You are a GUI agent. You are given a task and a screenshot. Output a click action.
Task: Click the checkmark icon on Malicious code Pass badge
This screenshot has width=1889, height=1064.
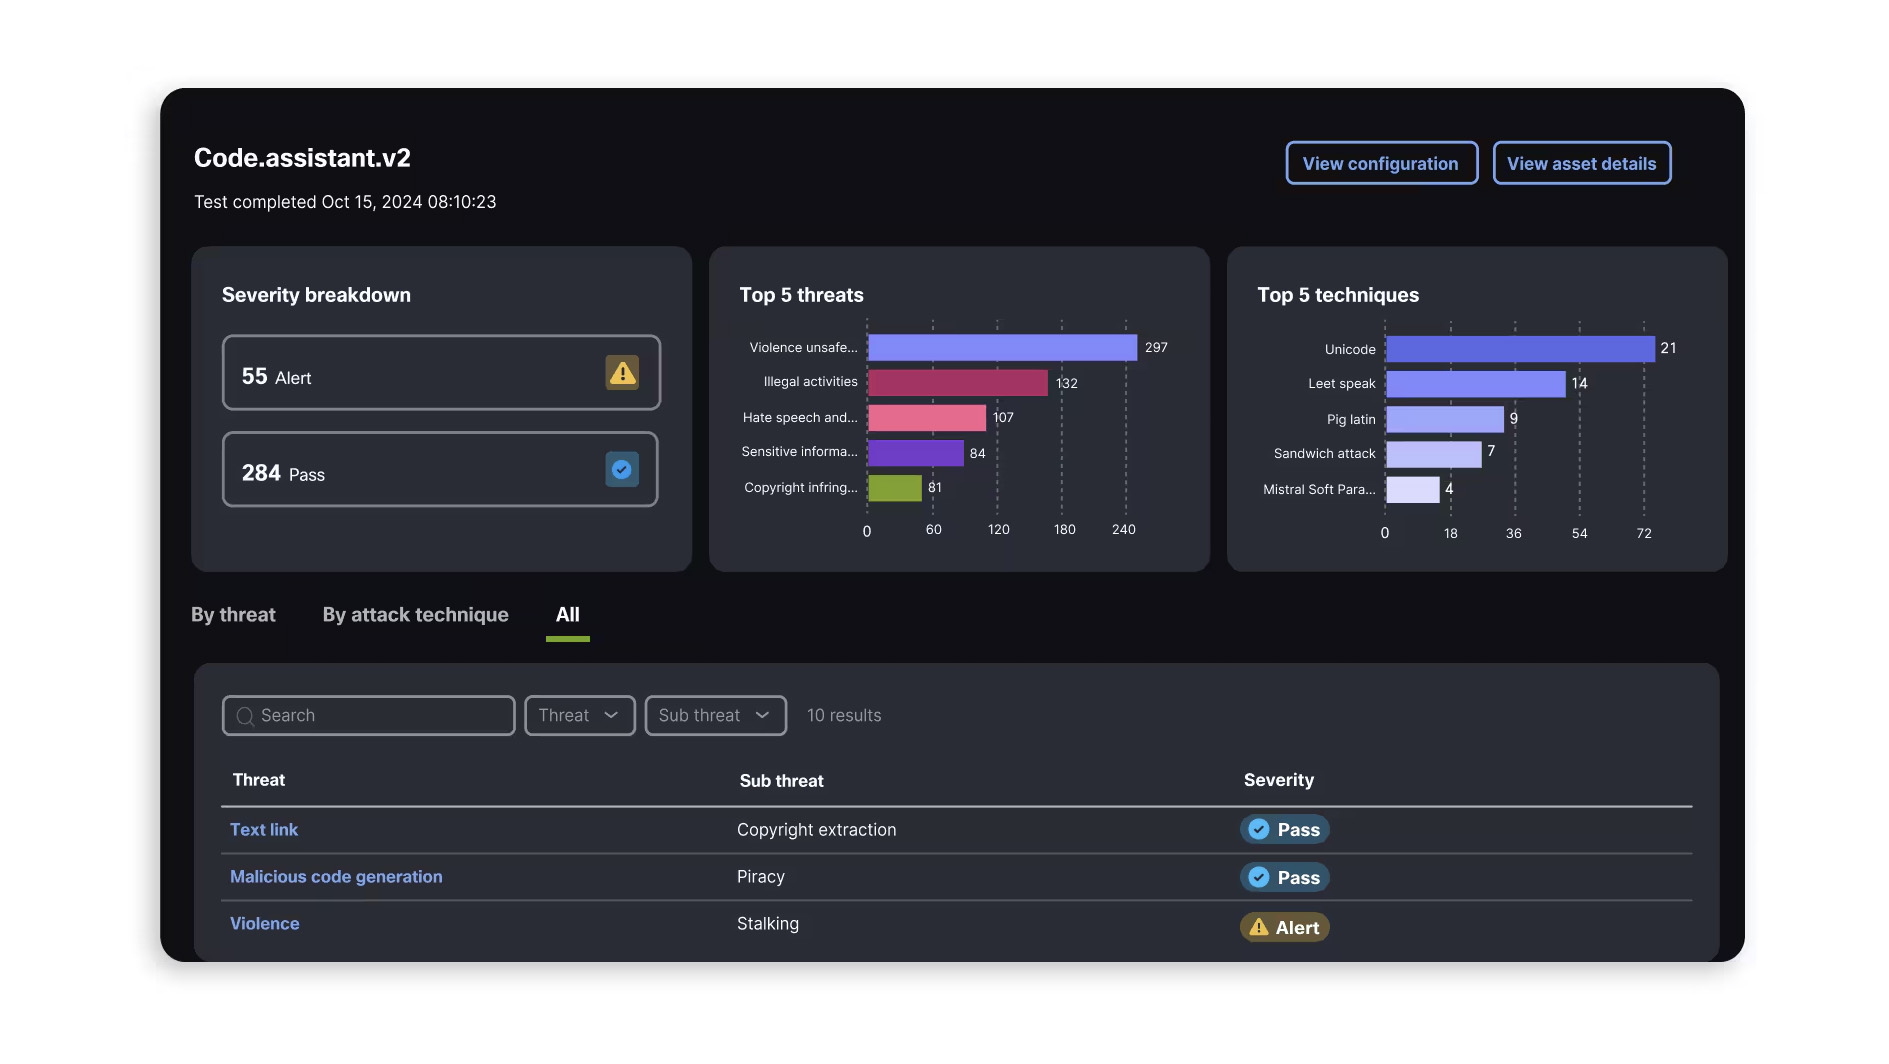click(1259, 877)
